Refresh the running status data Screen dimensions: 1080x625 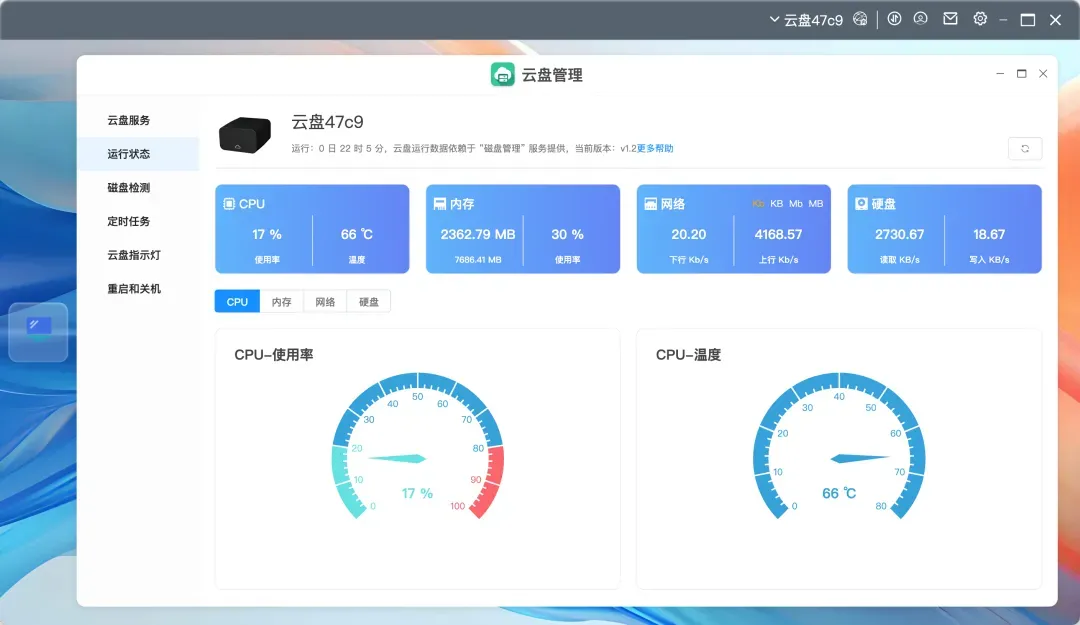1025,149
